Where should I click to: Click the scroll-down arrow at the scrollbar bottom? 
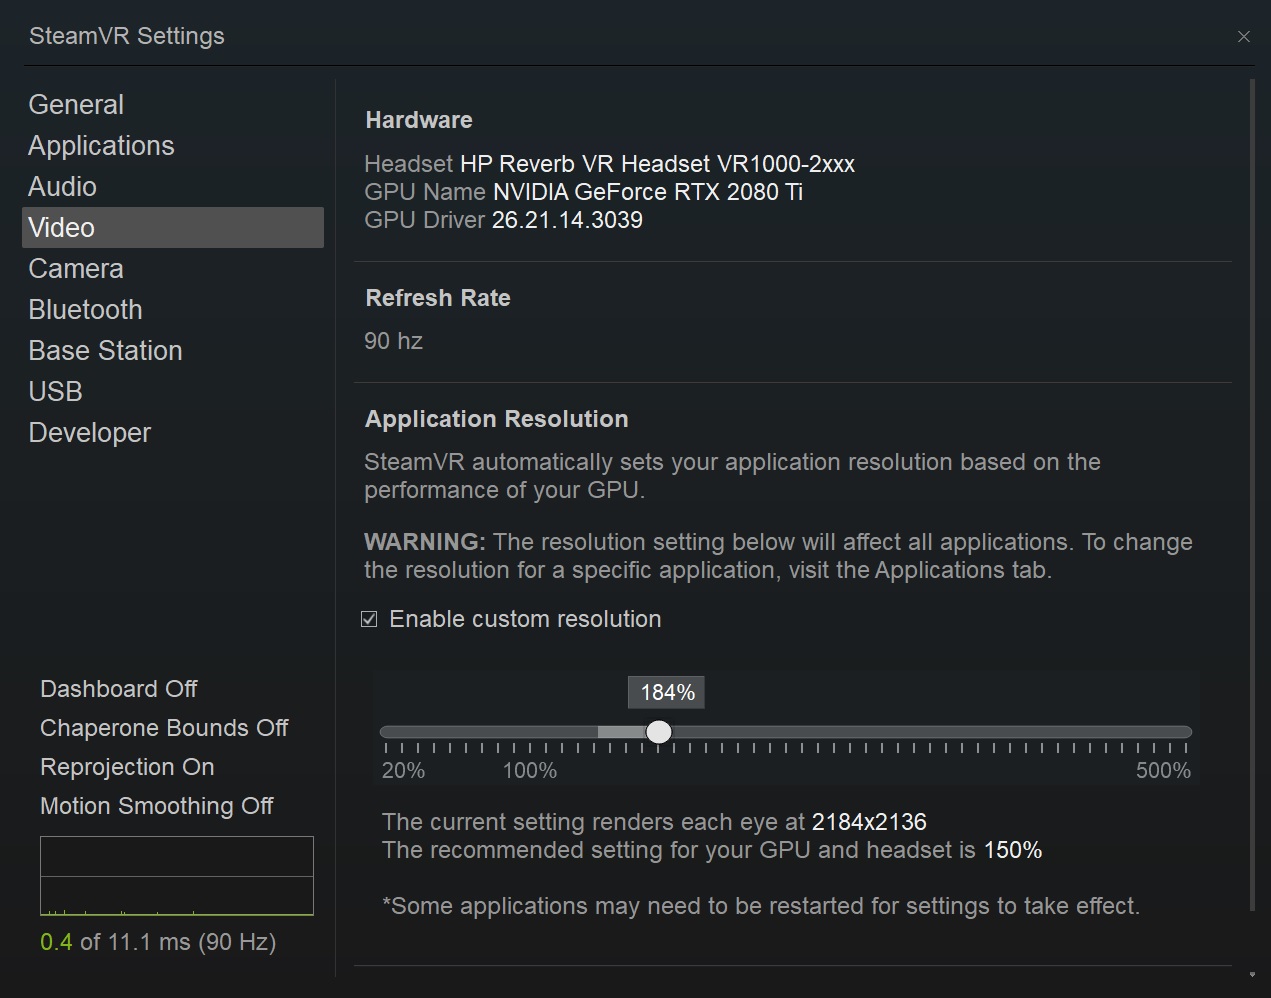point(1252,974)
